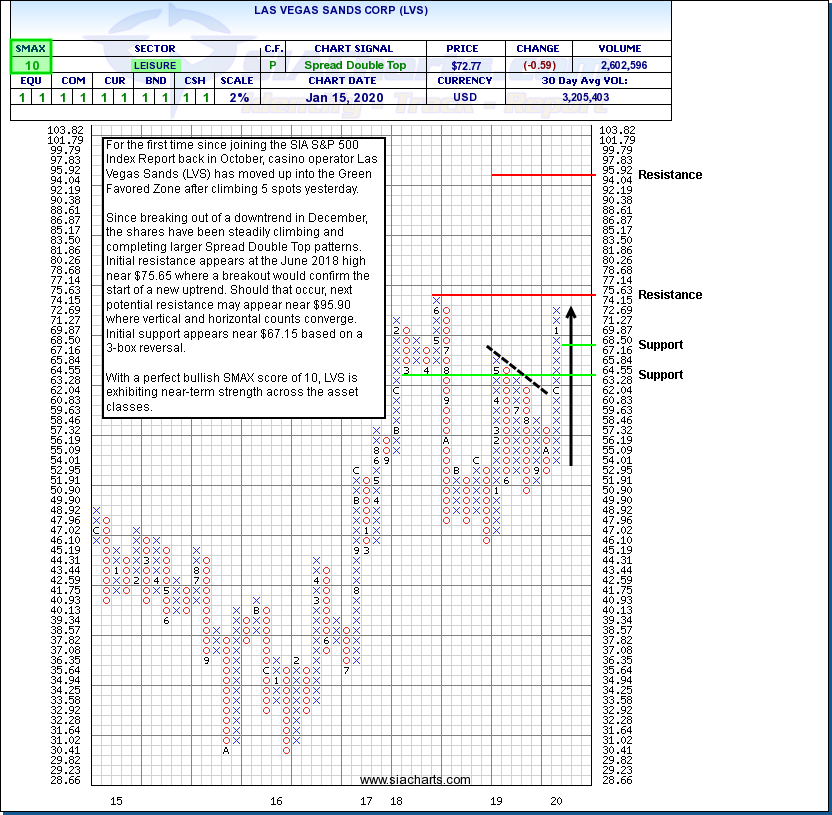Click the change value (-0.59)
Image resolution: width=832 pixels, height=815 pixels.
tap(537, 65)
